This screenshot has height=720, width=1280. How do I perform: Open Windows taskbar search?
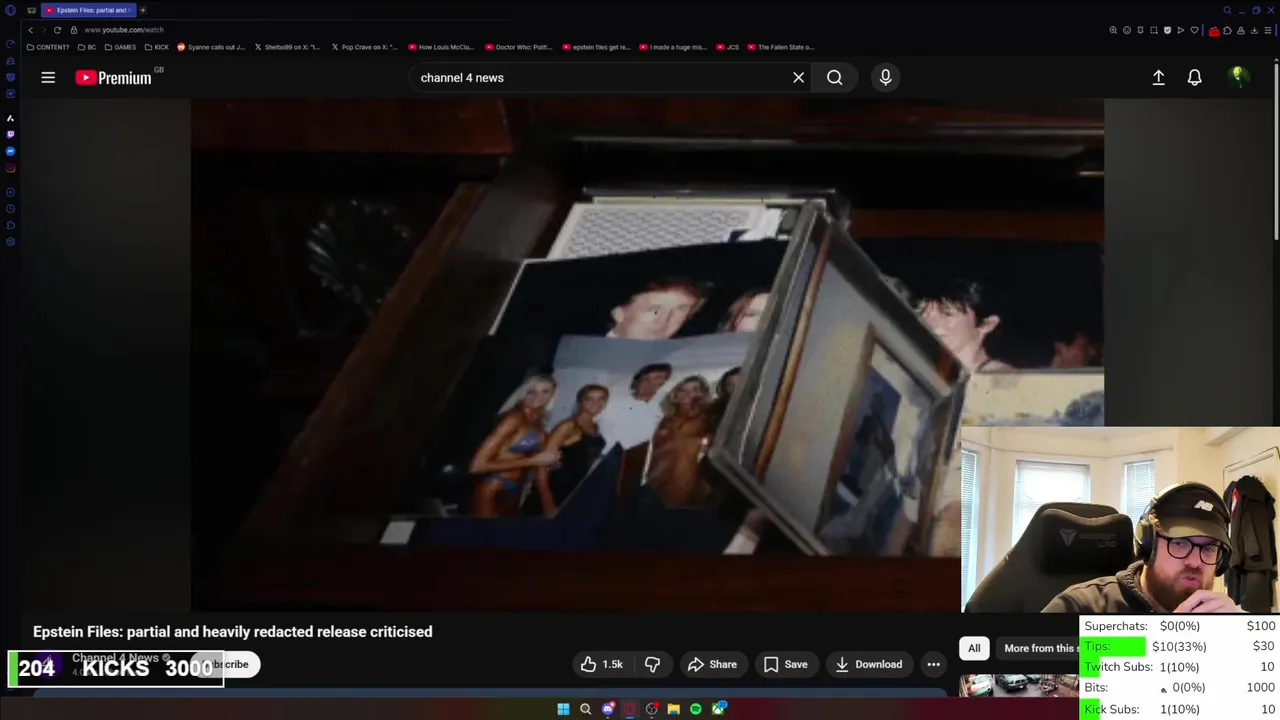coord(585,709)
